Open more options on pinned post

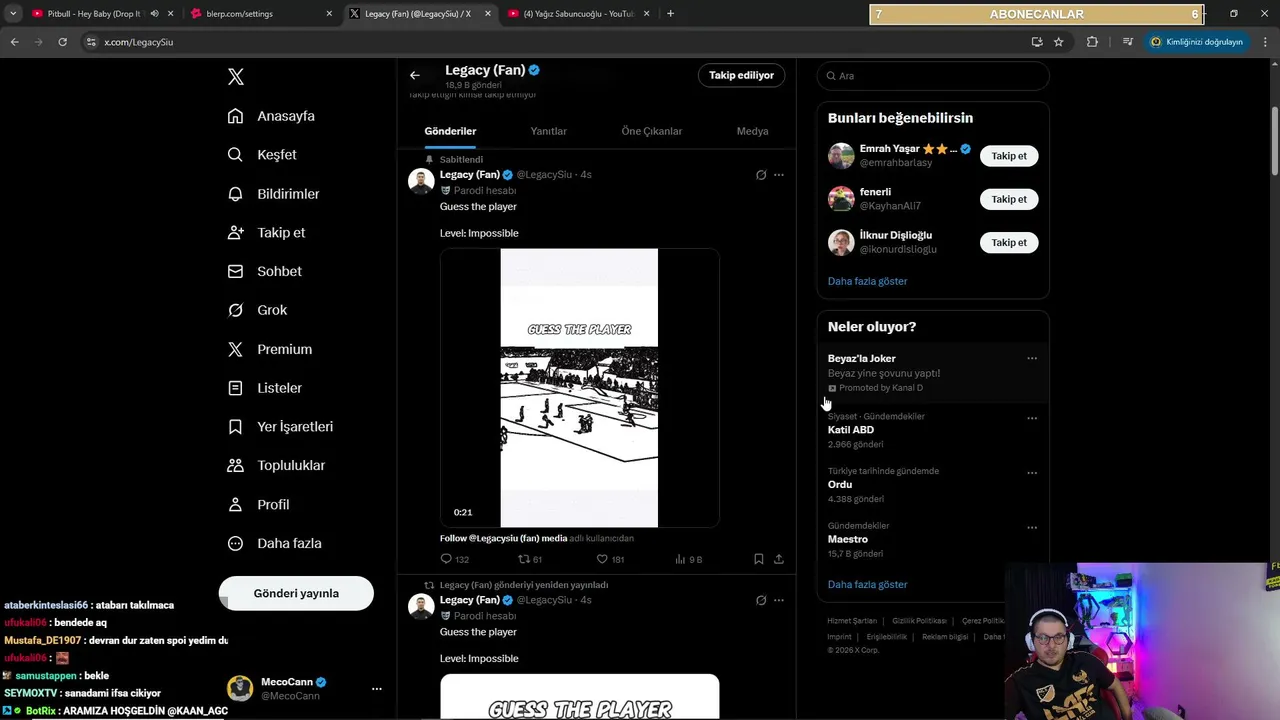click(x=779, y=175)
